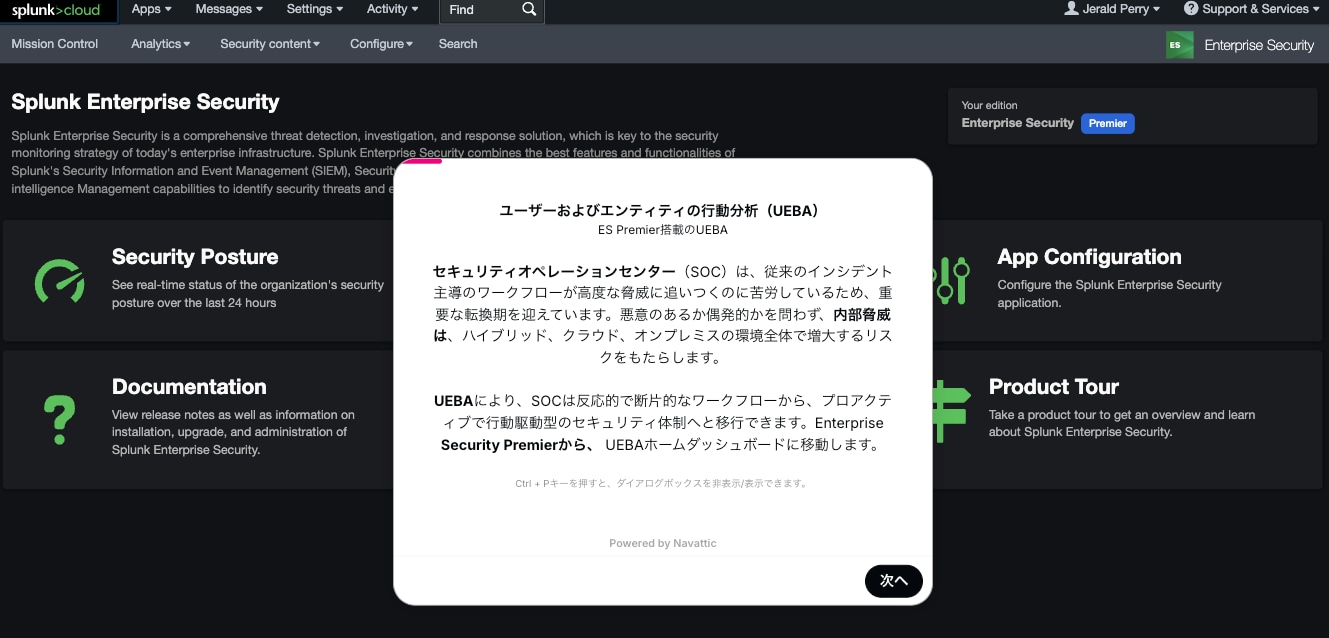Open the Security Posture card title
This screenshot has width=1329, height=638.
tap(195, 257)
